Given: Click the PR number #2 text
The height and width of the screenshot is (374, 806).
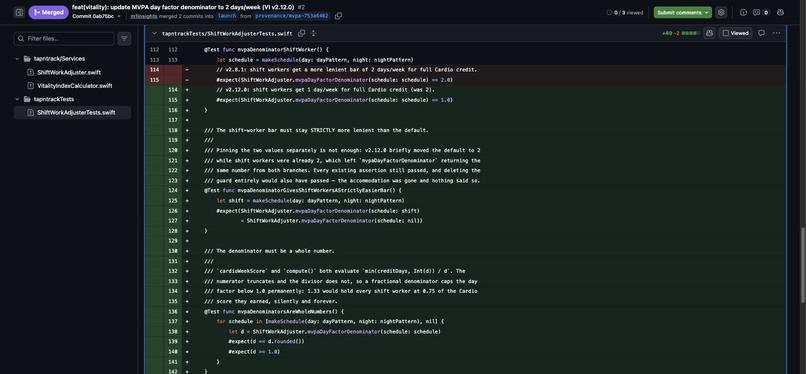Looking at the screenshot, I should (x=301, y=7).
